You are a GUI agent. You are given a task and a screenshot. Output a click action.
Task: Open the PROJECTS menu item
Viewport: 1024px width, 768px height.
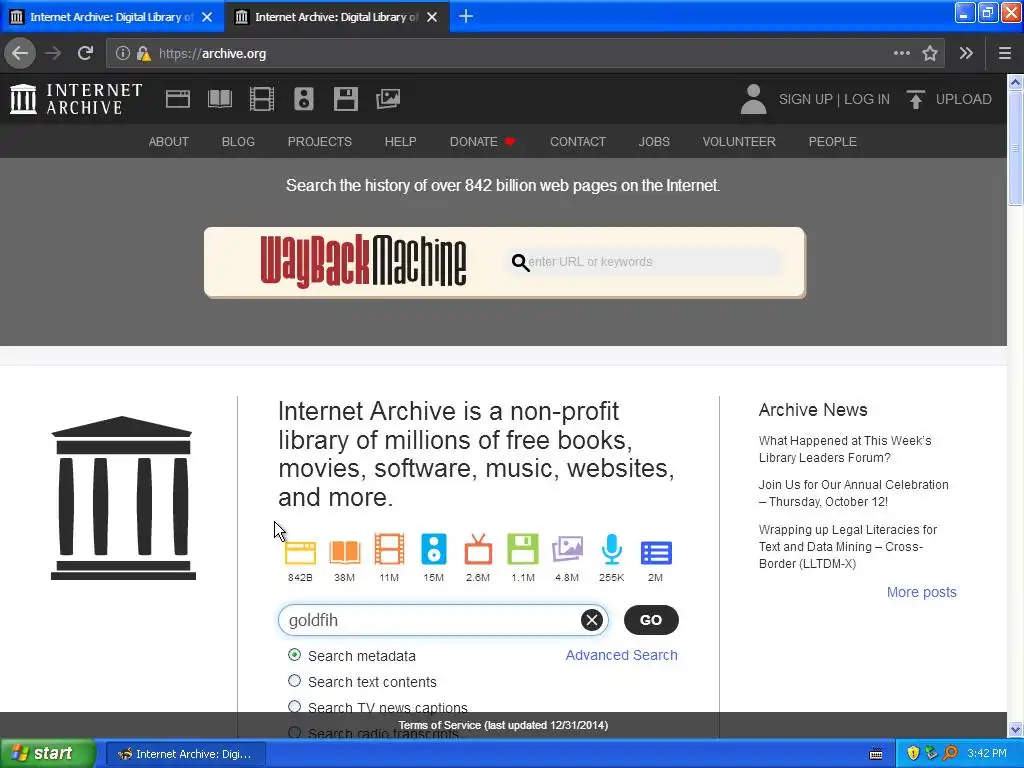319,142
